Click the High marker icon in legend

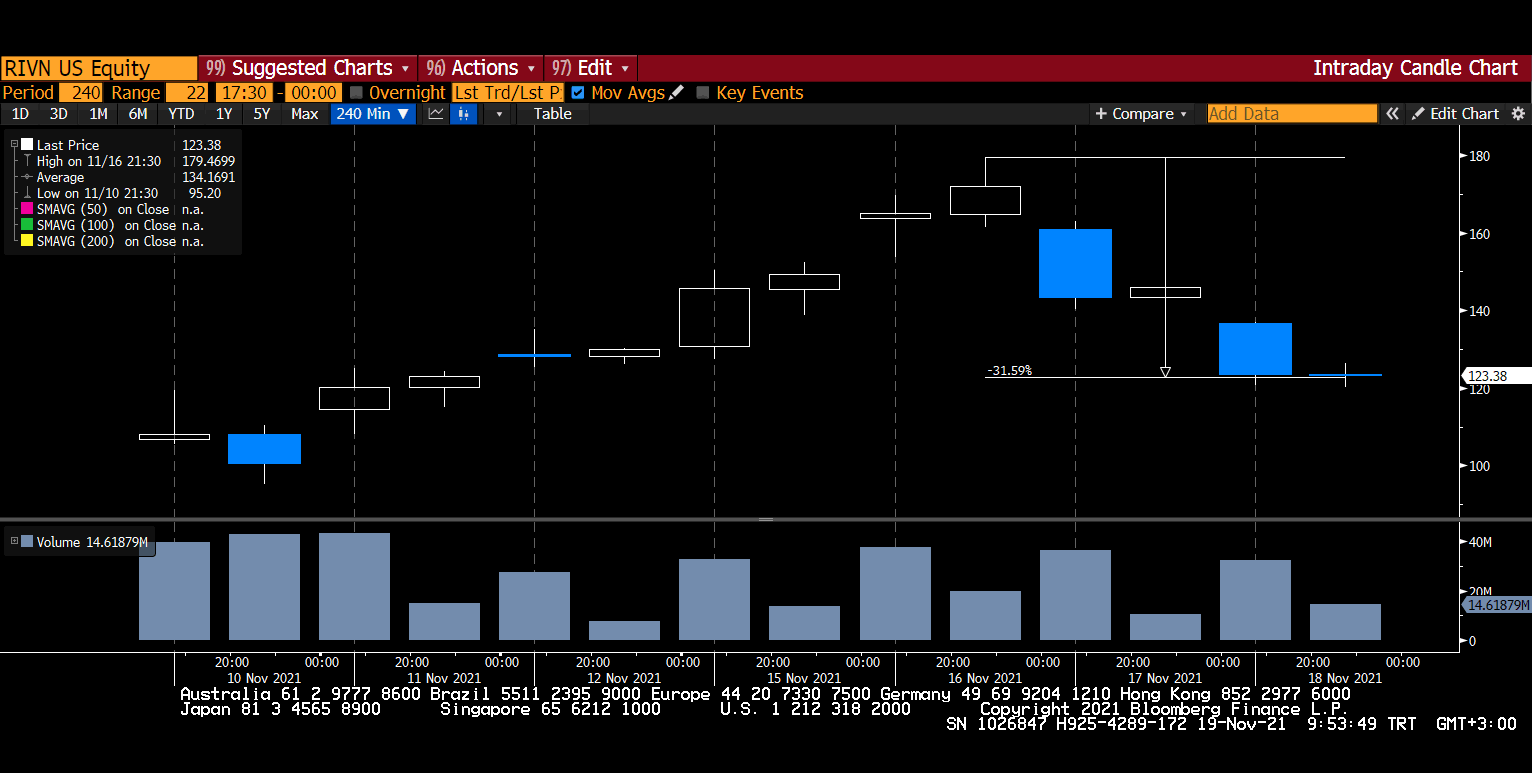[27, 161]
